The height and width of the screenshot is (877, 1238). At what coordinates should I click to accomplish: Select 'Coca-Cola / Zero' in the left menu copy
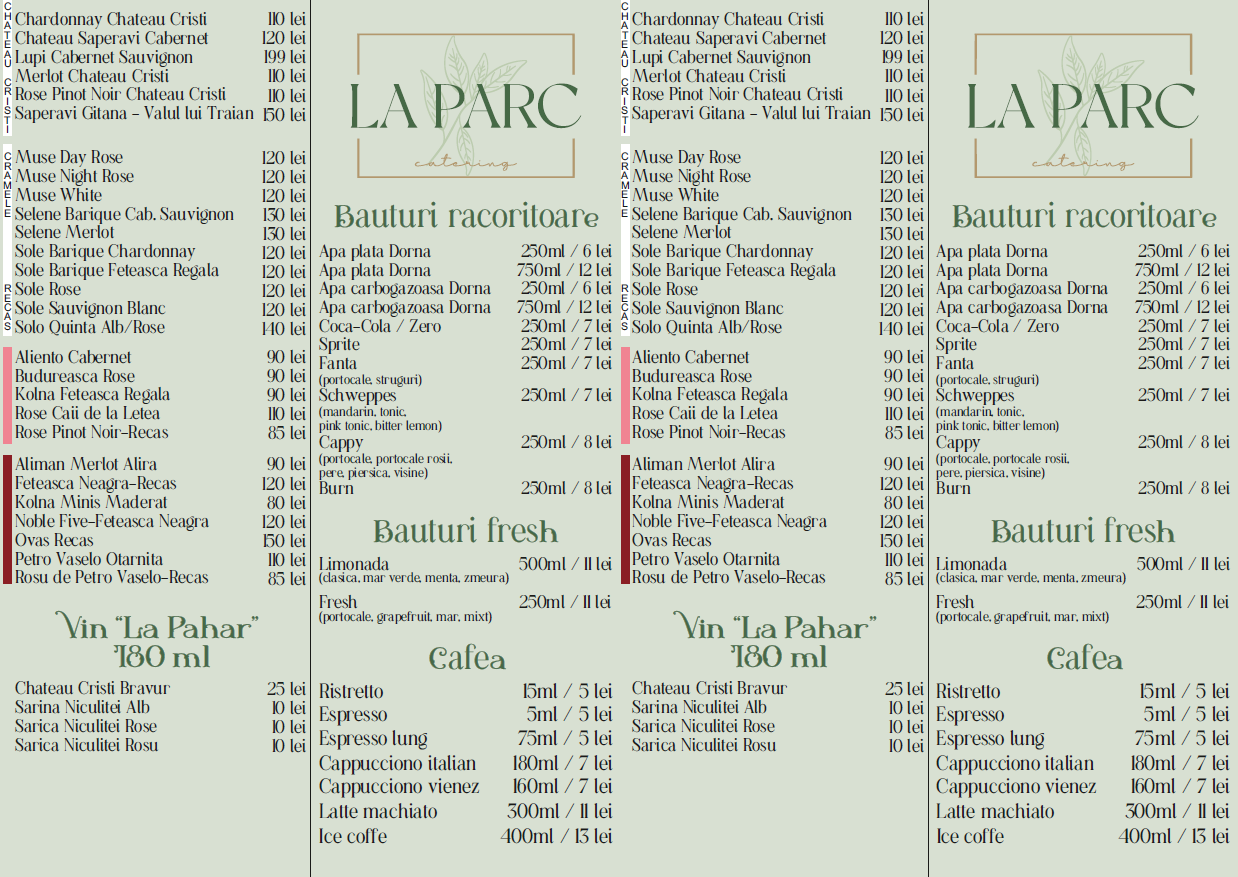tap(380, 326)
